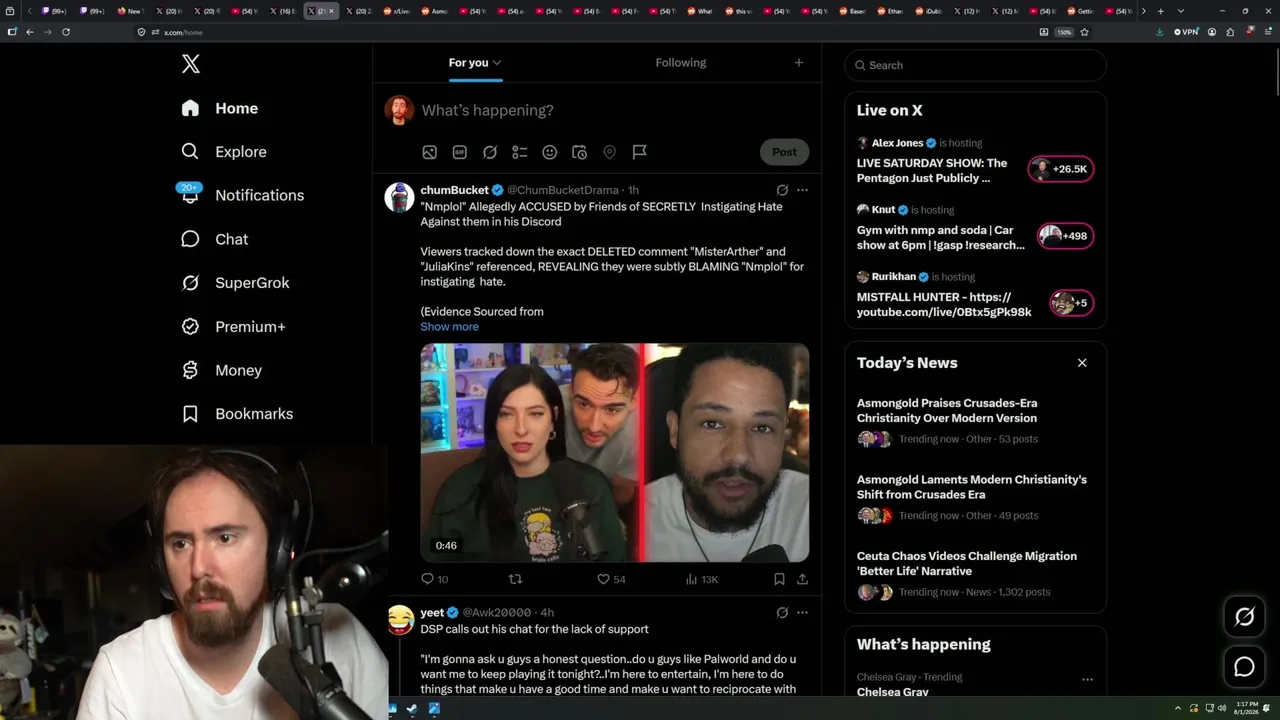Open Chat in the sidebar

click(214, 239)
